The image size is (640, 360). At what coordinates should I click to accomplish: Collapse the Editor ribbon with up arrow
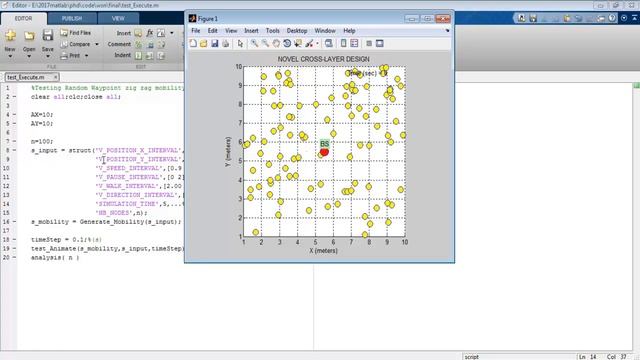[635, 18]
